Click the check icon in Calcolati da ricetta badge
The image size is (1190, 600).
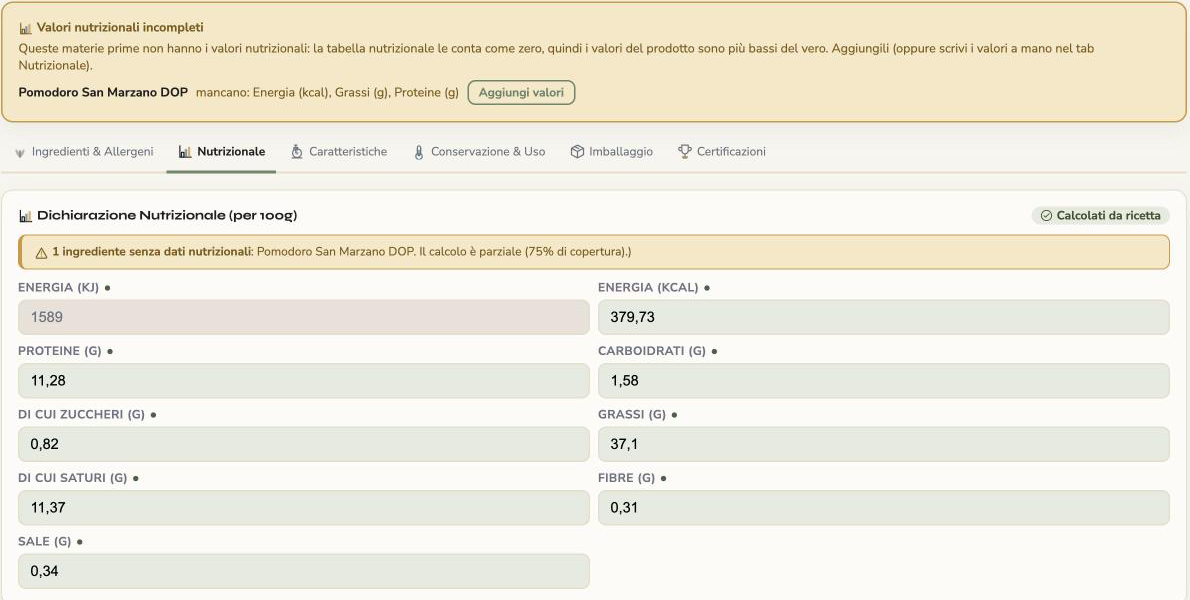pos(1046,215)
